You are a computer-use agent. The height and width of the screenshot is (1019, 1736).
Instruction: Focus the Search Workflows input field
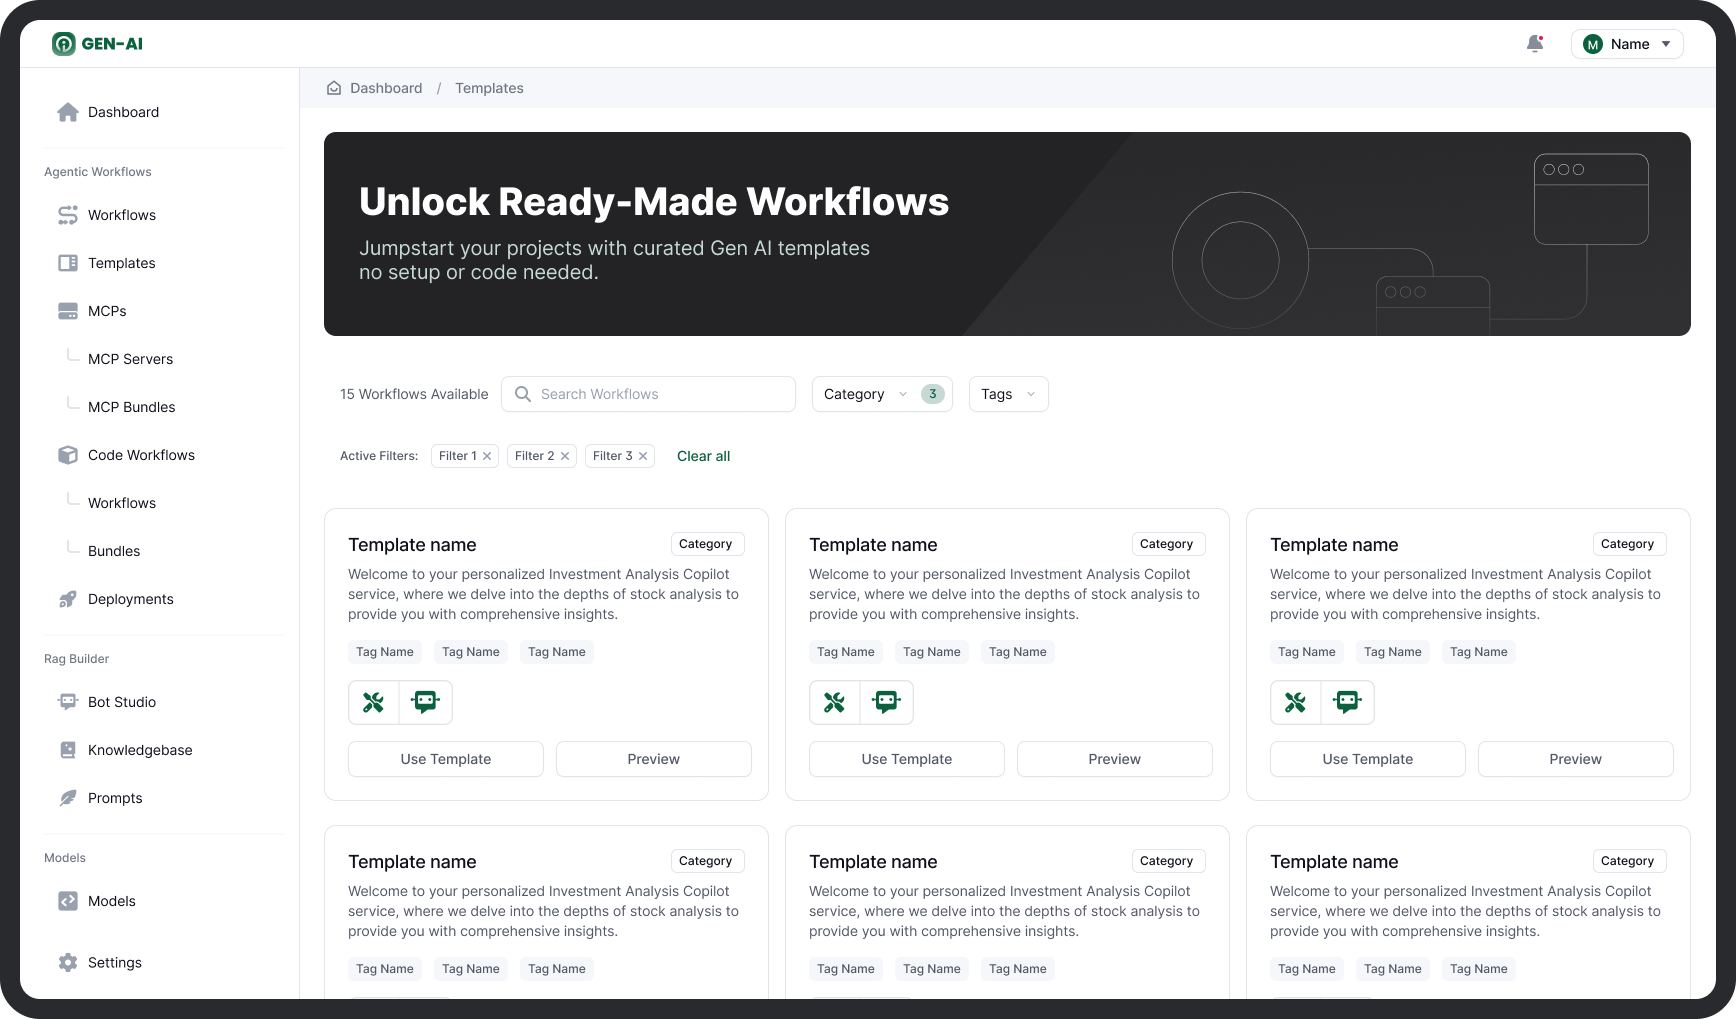(660, 394)
